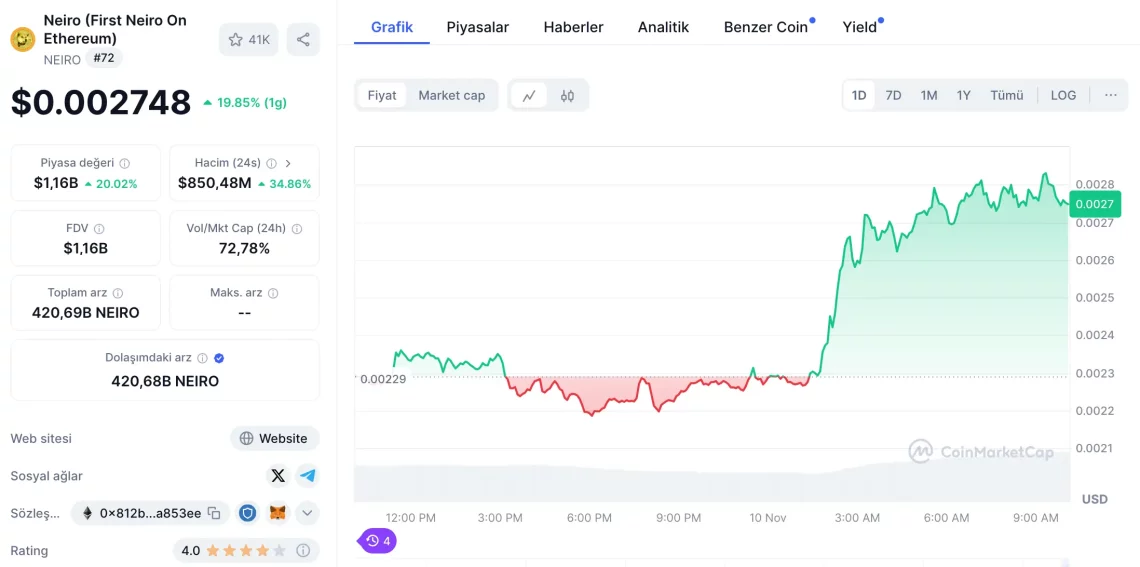Click the $850,48M volume value
Screen dimensions: 1140x567
(214, 183)
